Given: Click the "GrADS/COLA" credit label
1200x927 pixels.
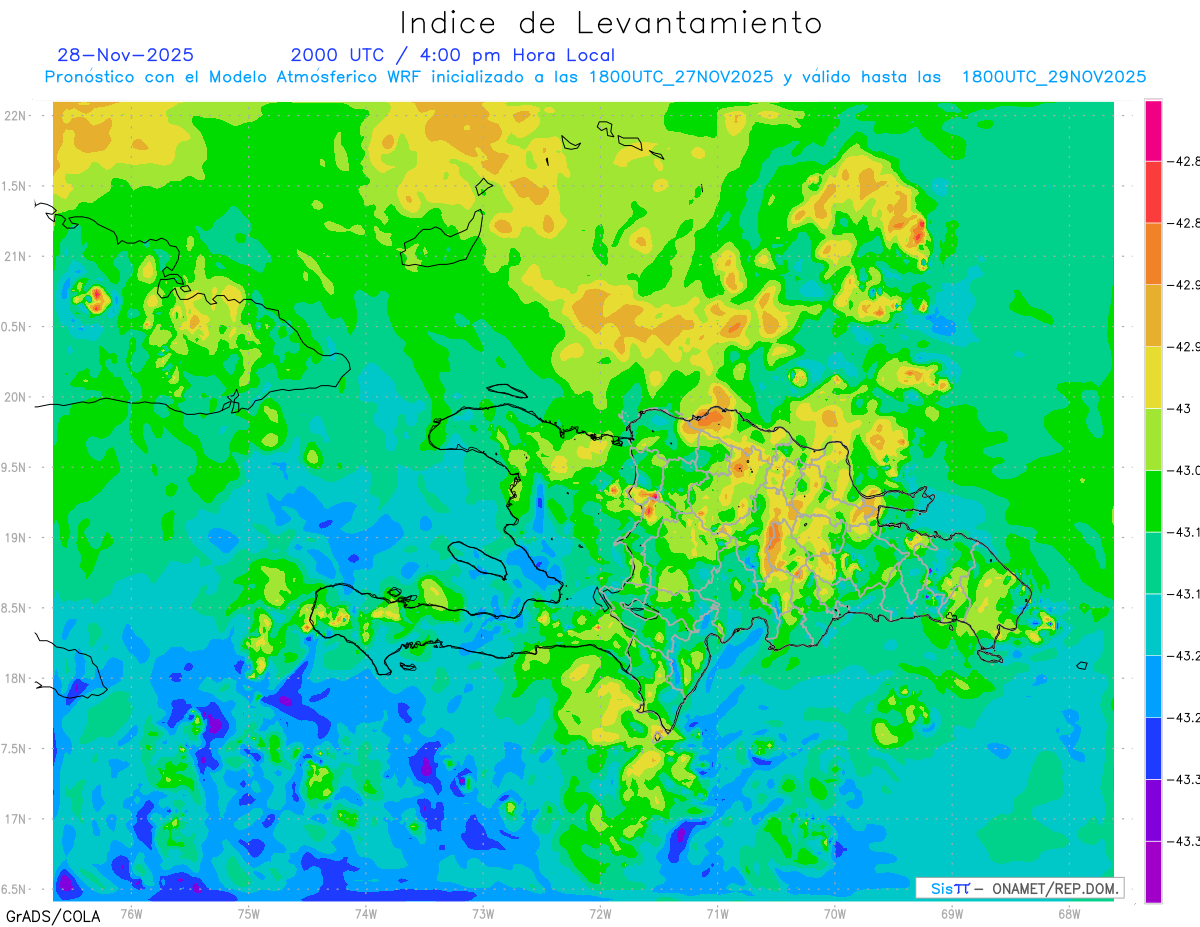Looking at the screenshot, I should click(53, 916).
